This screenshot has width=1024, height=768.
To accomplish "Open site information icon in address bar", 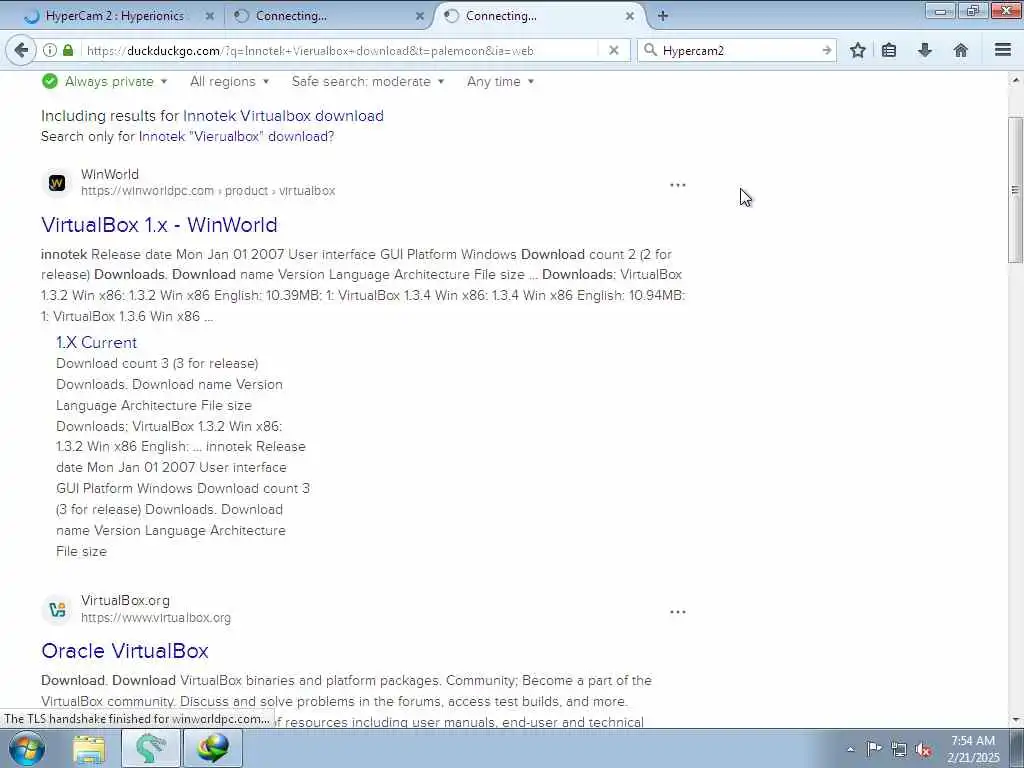I will 50,50.
